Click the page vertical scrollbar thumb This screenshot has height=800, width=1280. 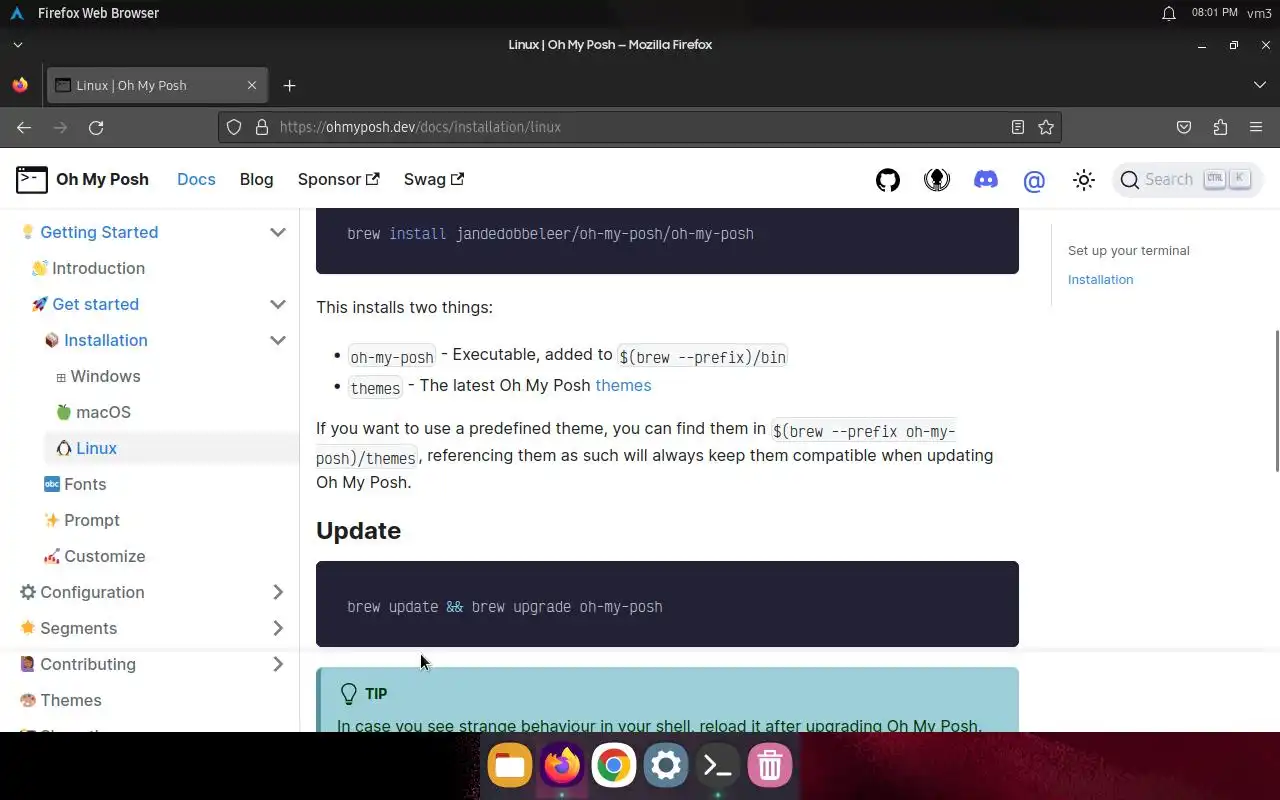[1276, 400]
